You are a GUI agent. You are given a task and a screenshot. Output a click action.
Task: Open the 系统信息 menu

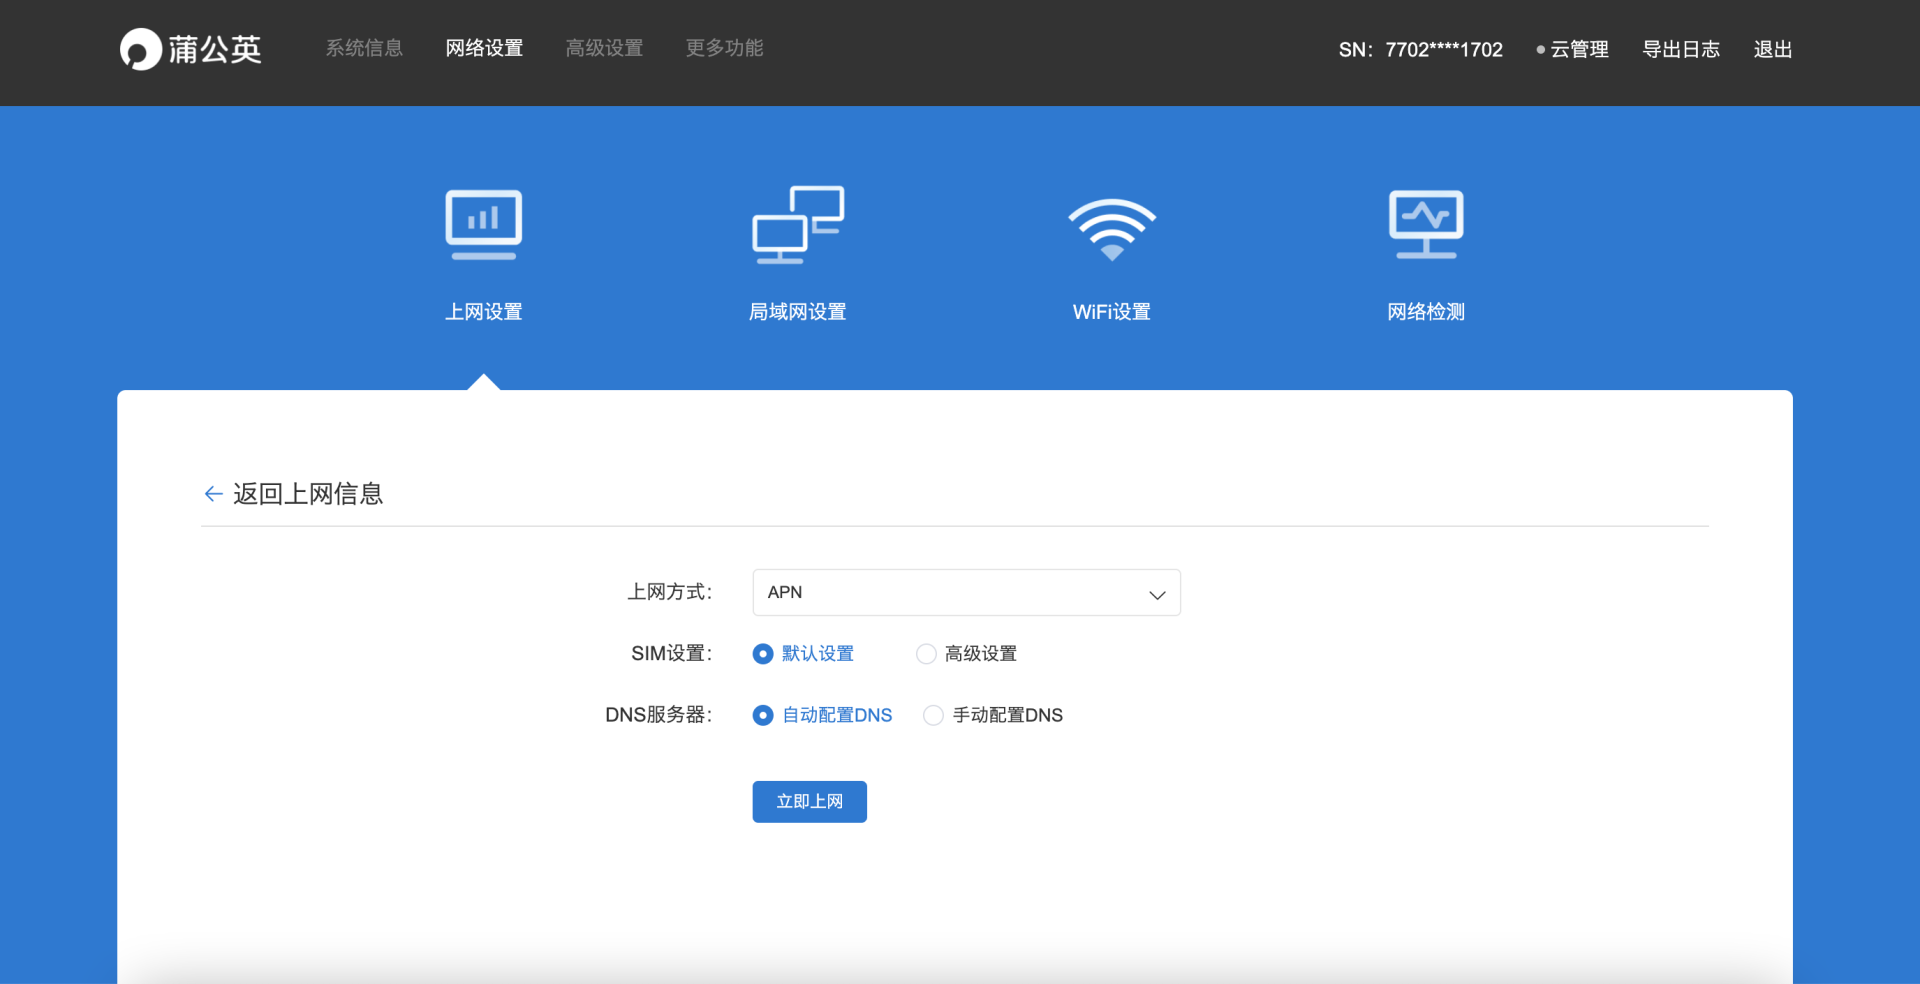(x=364, y=48)
